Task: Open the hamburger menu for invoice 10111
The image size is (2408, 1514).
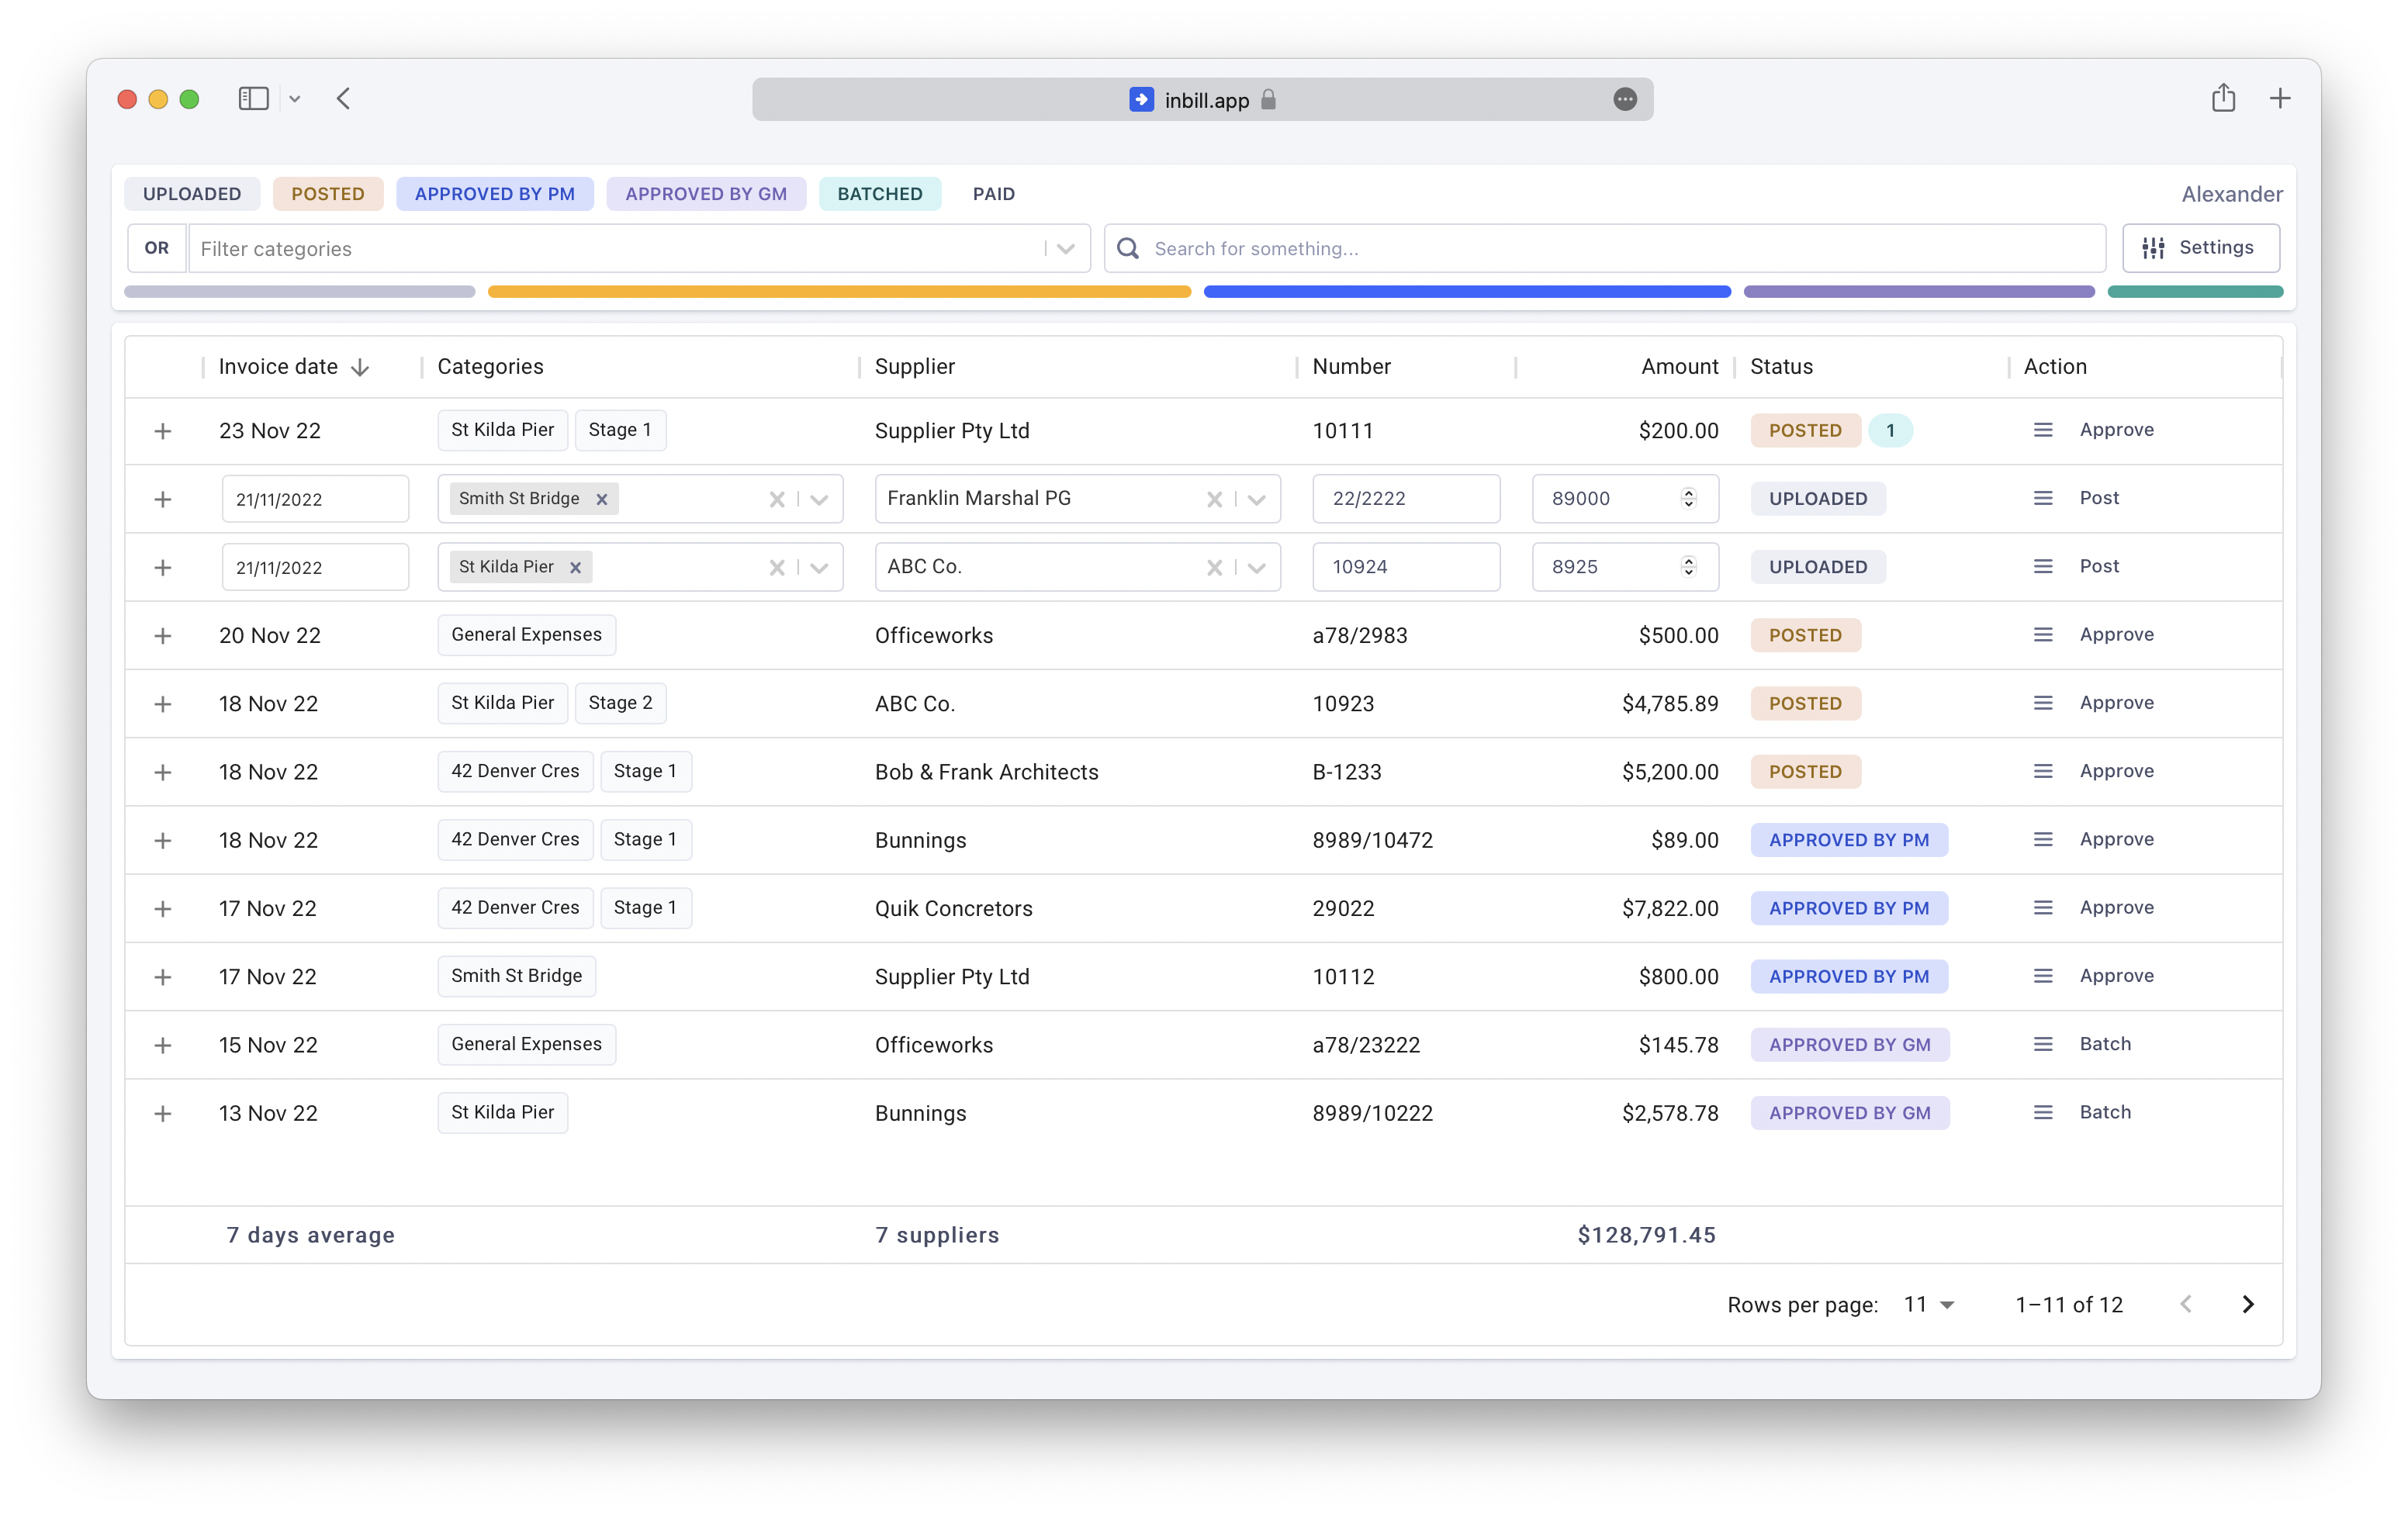Action: 2042,430
